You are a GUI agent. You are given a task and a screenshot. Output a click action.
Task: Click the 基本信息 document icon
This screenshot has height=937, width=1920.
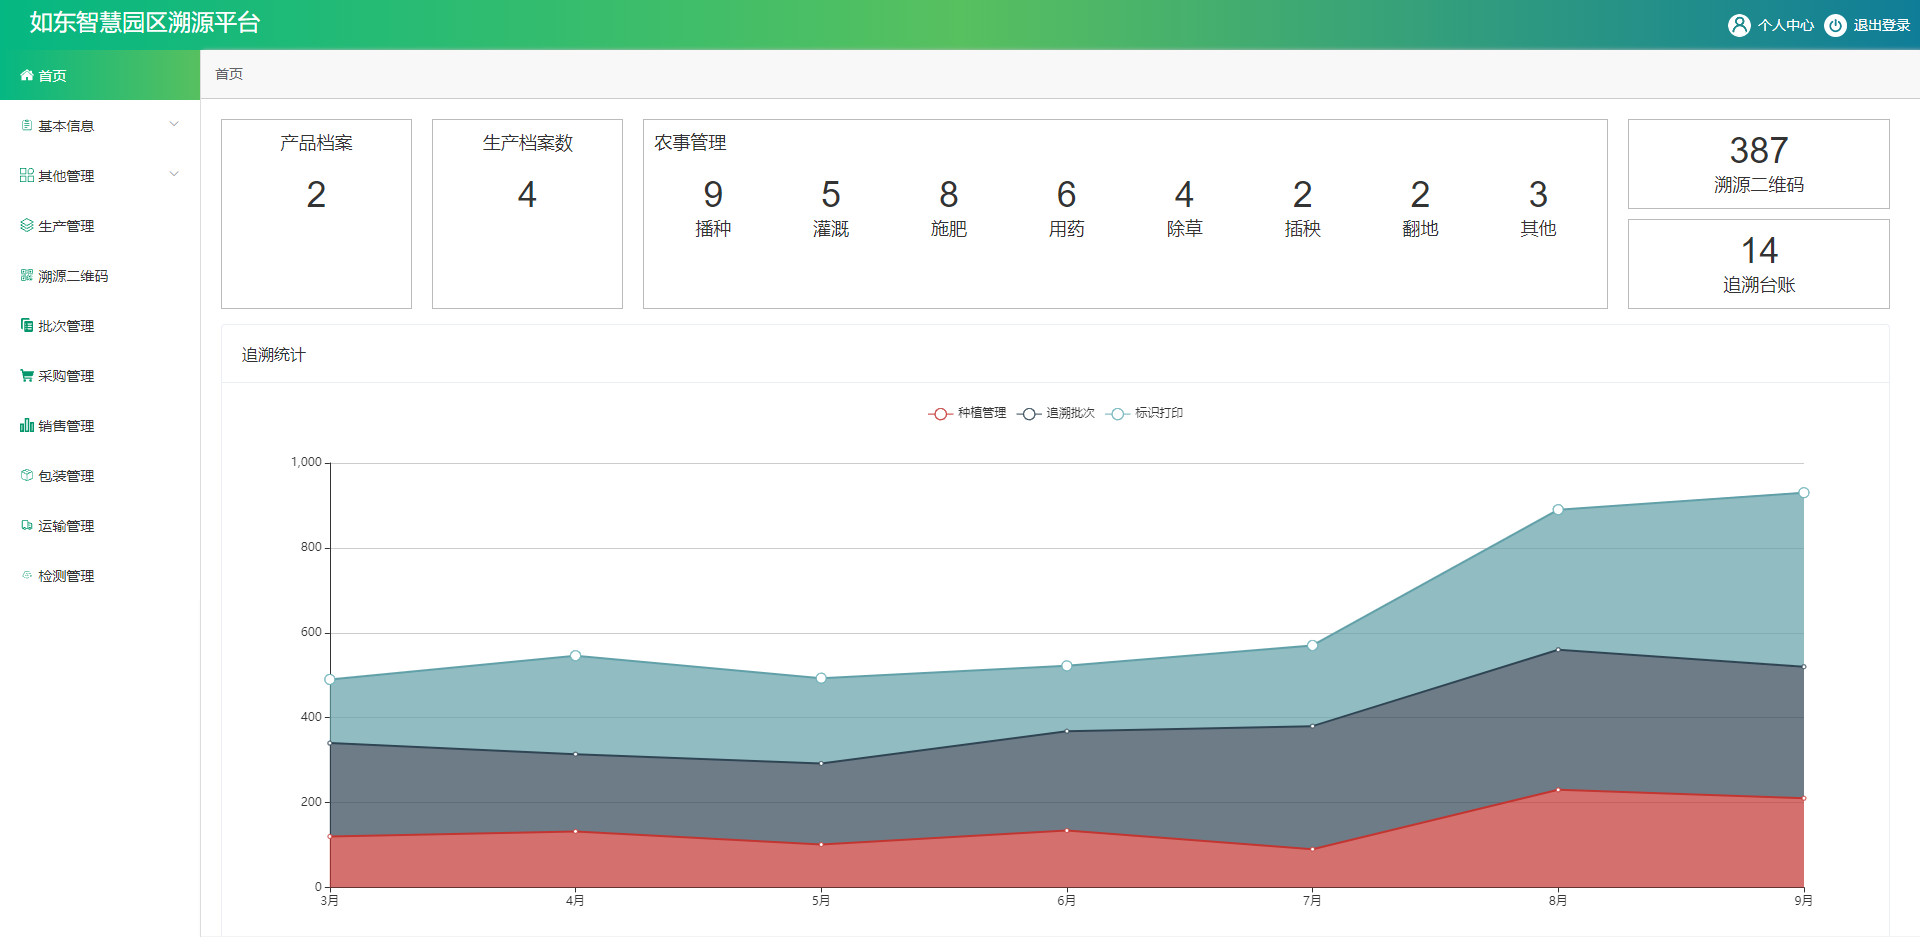[x=27, y=125]
